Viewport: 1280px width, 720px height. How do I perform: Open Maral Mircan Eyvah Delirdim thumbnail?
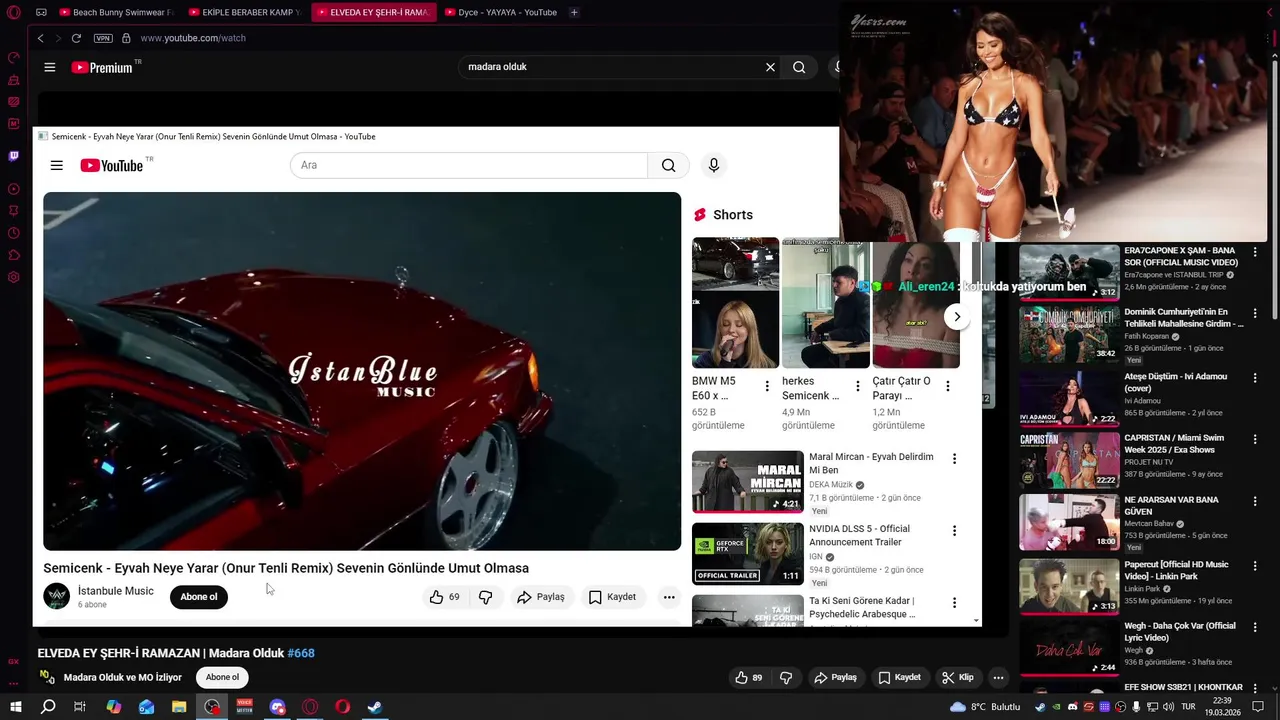pos(748,482)
